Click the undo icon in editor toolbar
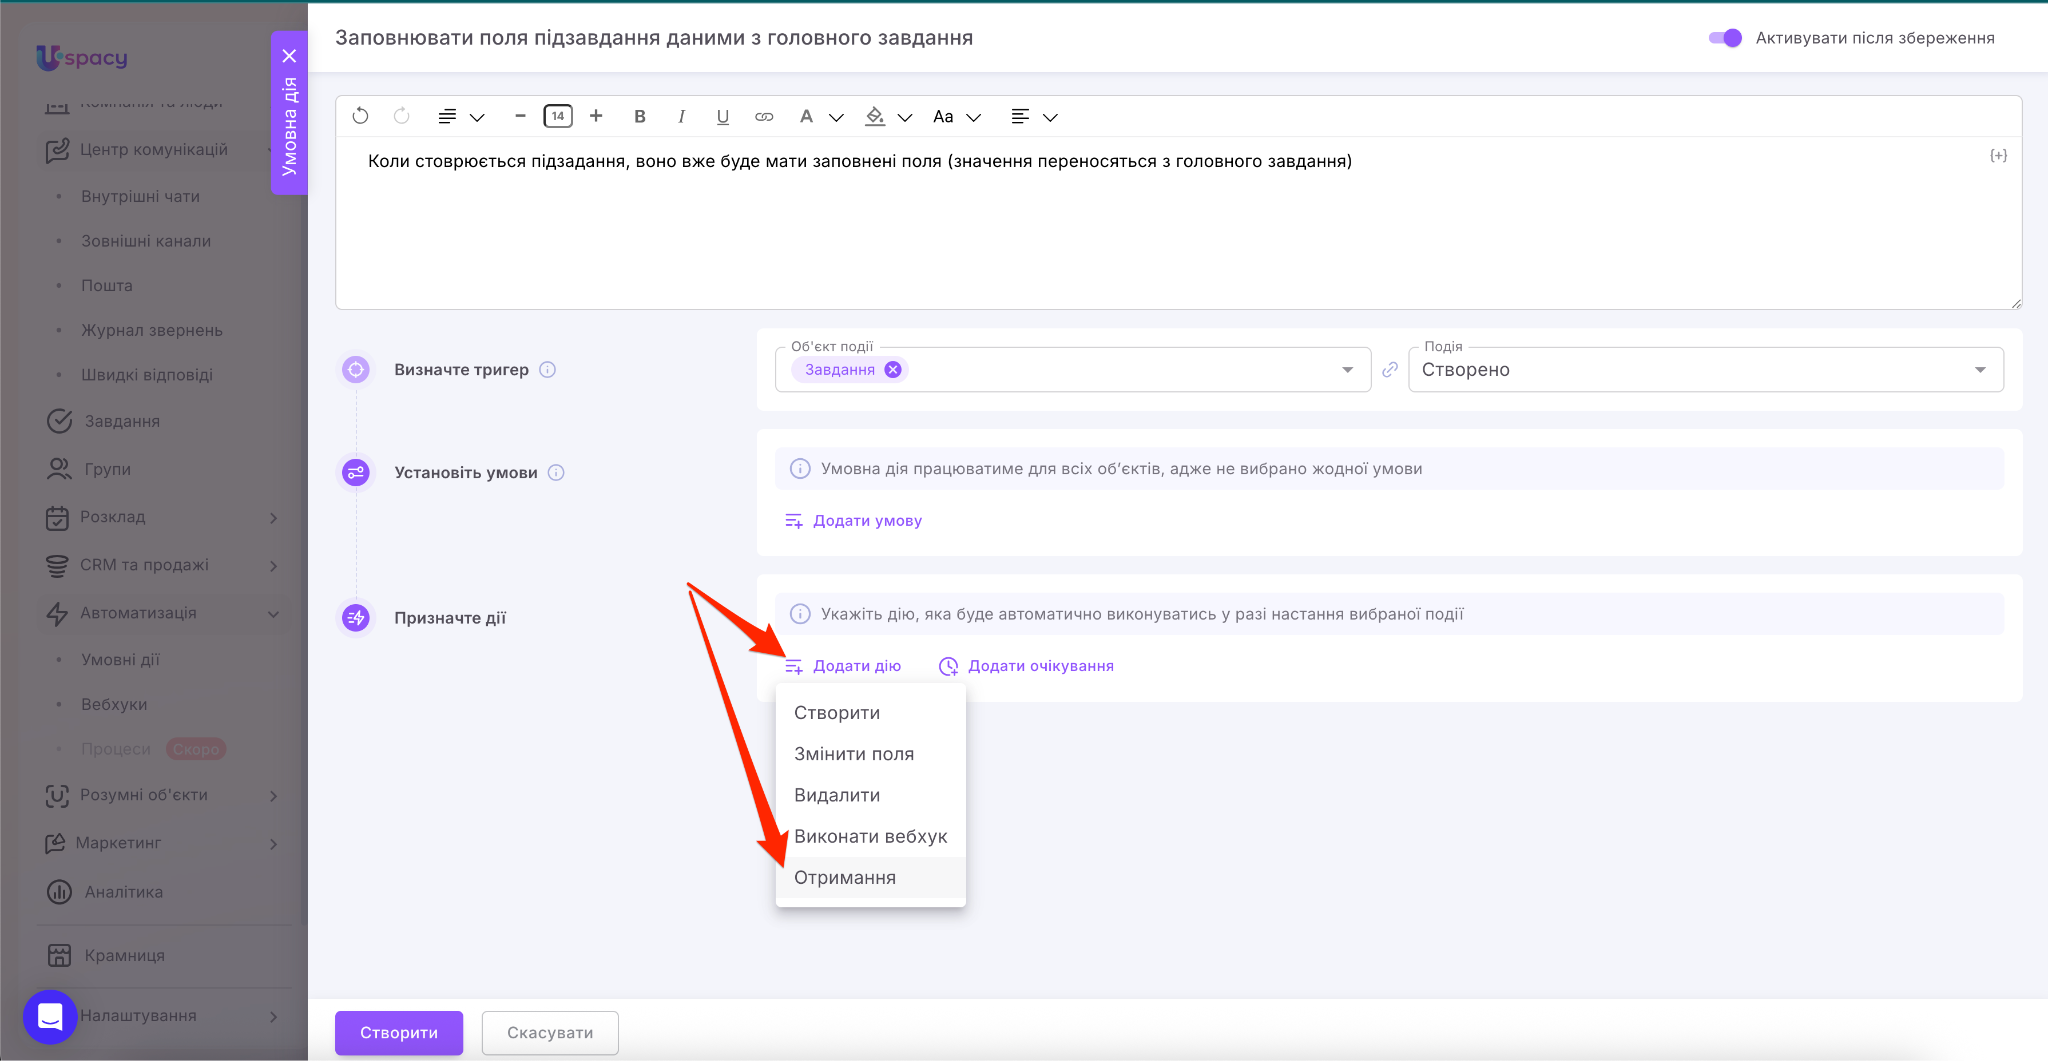The image size is (2048, 1061). [361, 116]
